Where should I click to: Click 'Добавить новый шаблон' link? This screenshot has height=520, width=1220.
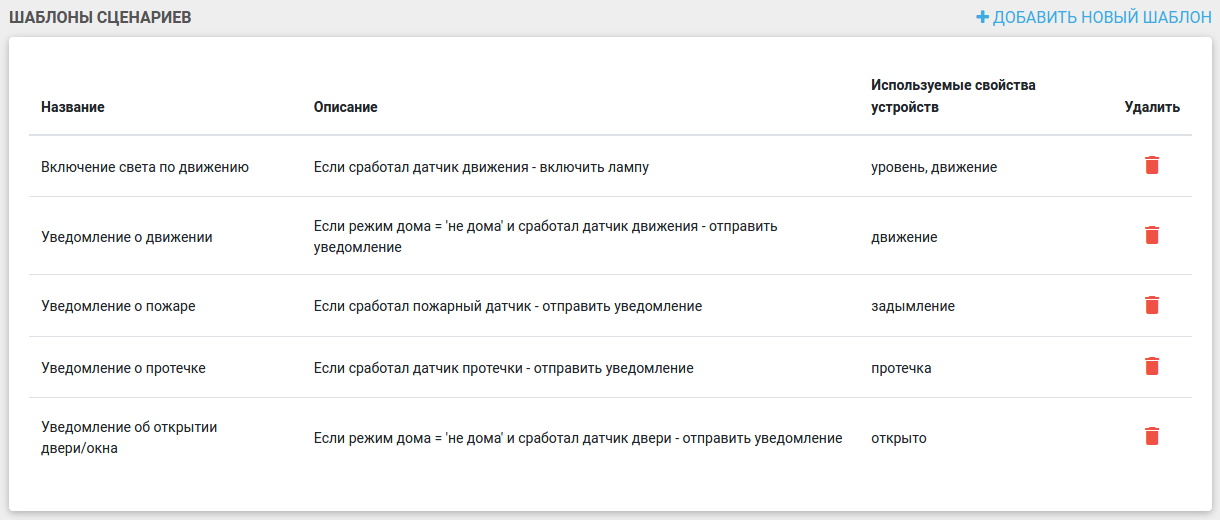click(x=1101, y=17)
